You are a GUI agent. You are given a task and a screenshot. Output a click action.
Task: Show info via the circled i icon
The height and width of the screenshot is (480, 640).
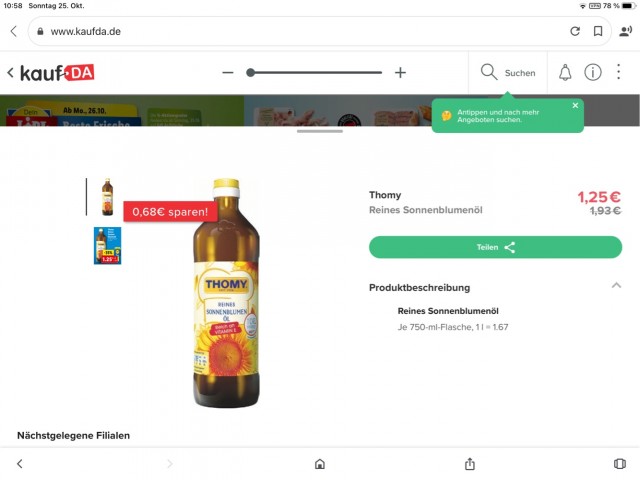[593, 73]
